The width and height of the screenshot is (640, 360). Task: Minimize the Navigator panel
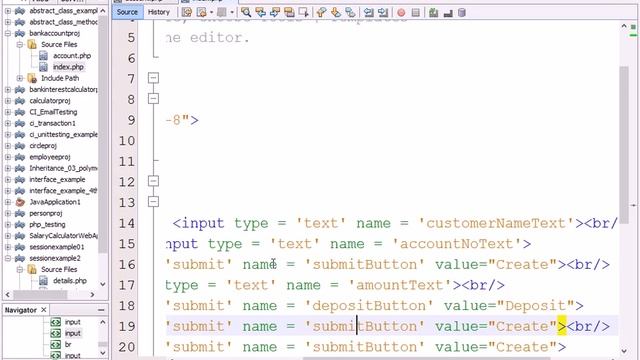(101, 310)
